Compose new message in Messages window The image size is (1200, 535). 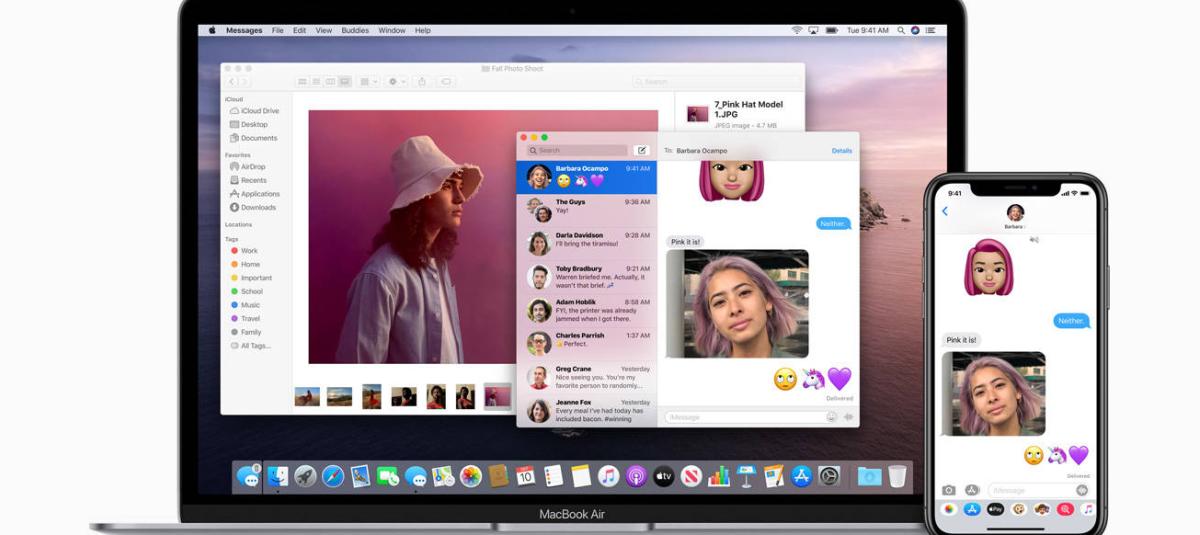[642, 150]
